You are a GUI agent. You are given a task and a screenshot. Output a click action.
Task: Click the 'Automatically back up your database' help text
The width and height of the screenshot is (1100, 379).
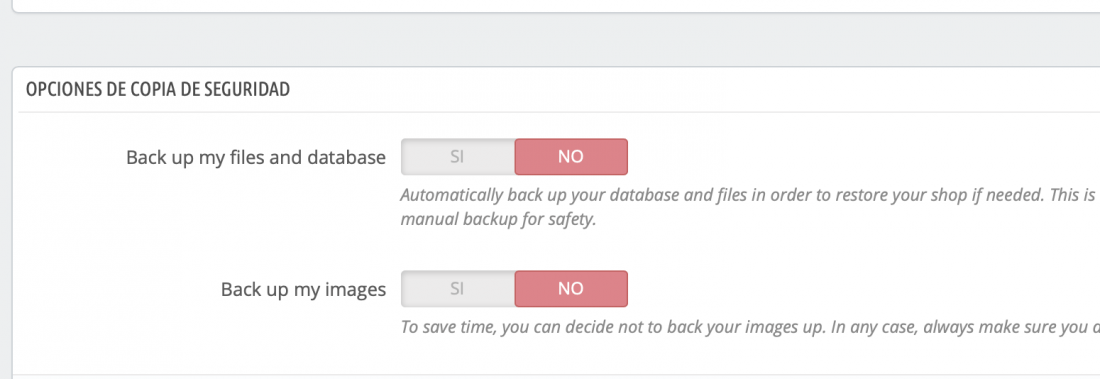tap(750, 194)
